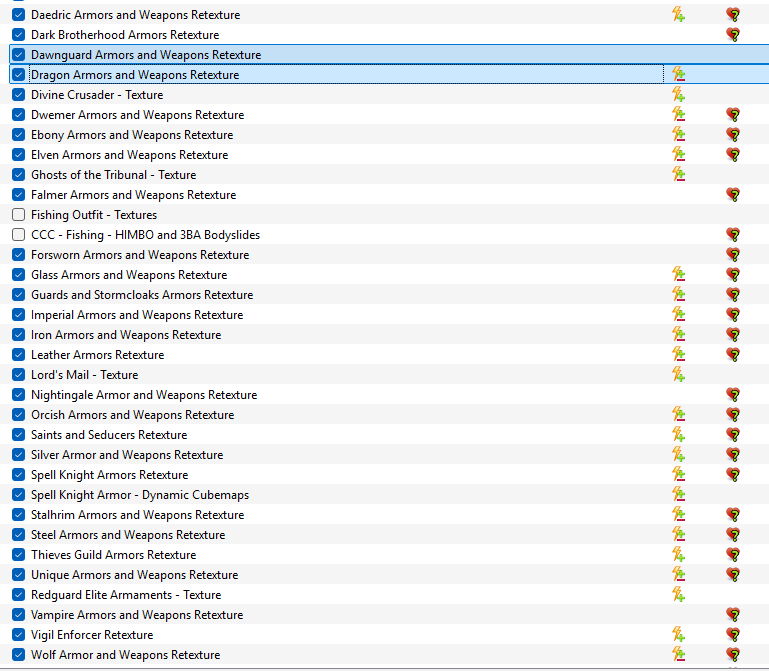Uncheck Iron Armors and Weapons Retexture
The height and width of the screenshot is (671, 769).
coord(19,335)
